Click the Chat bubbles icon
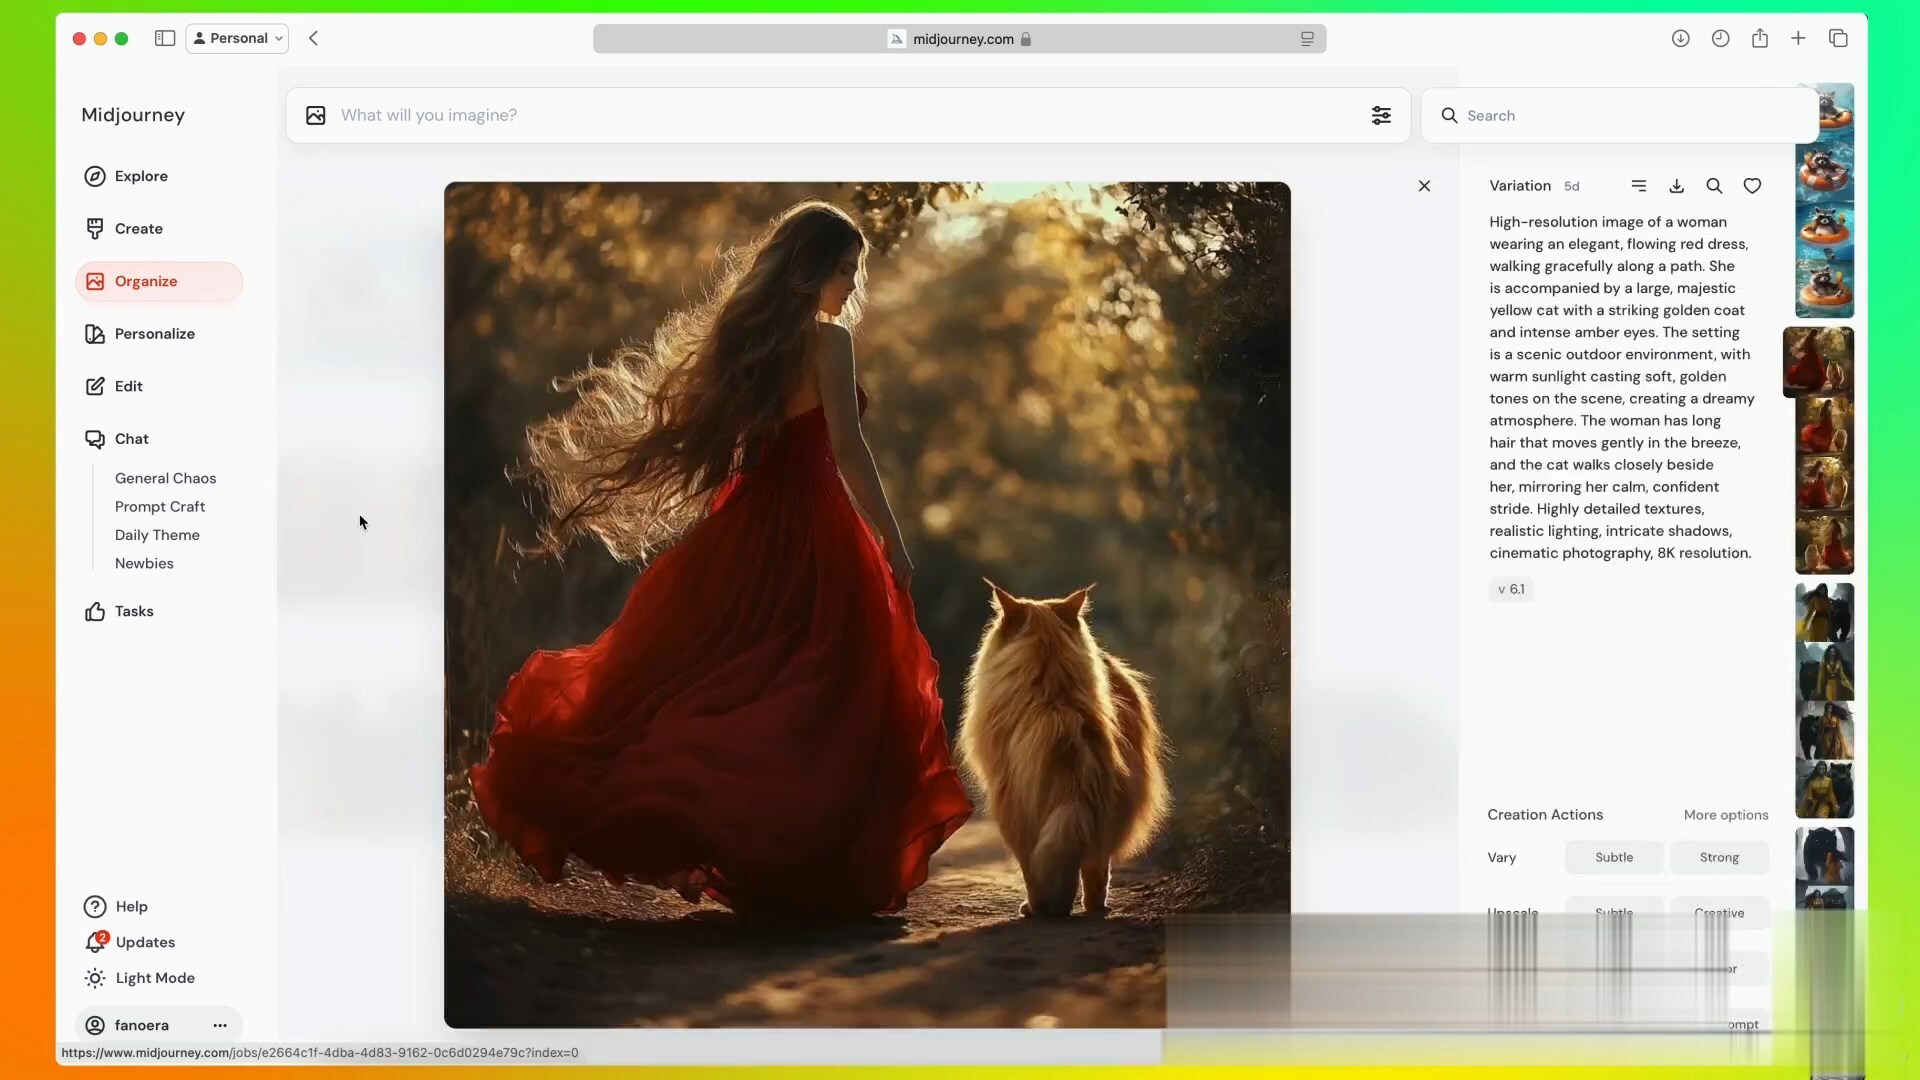The height and width of the screenshot is (1080, 1920). click(x=95, y=439)
